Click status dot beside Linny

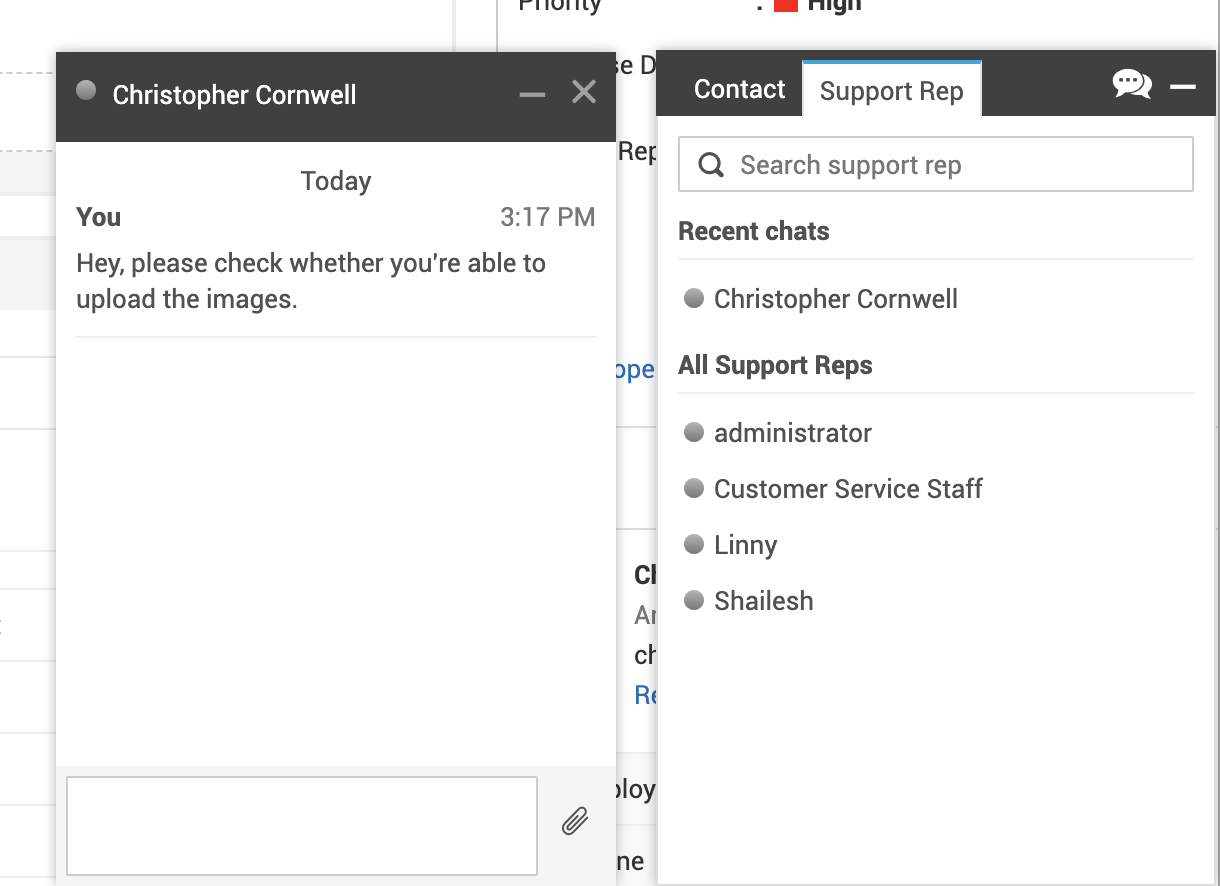coord(693,544)
